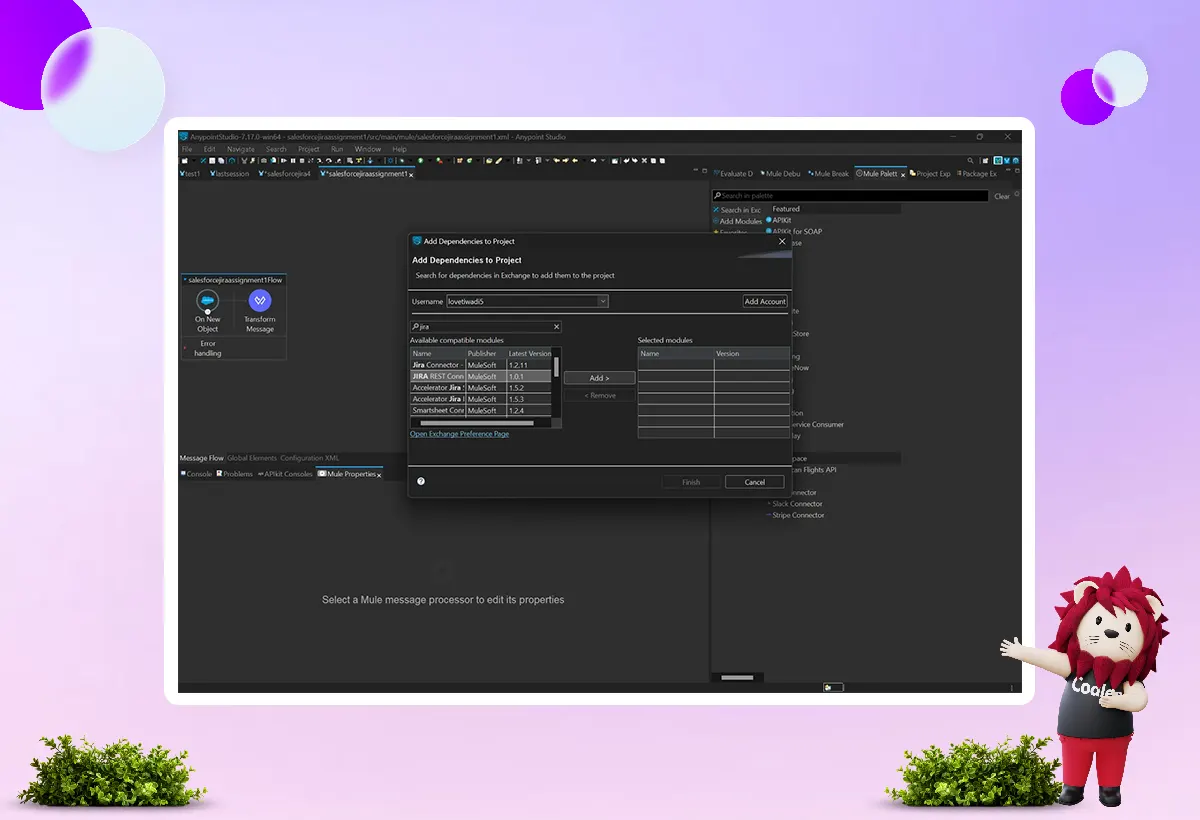Click the jira search field in dialog
Image resolution: width=1200 pixels, height=820 pixels.
tap(486, 327)
